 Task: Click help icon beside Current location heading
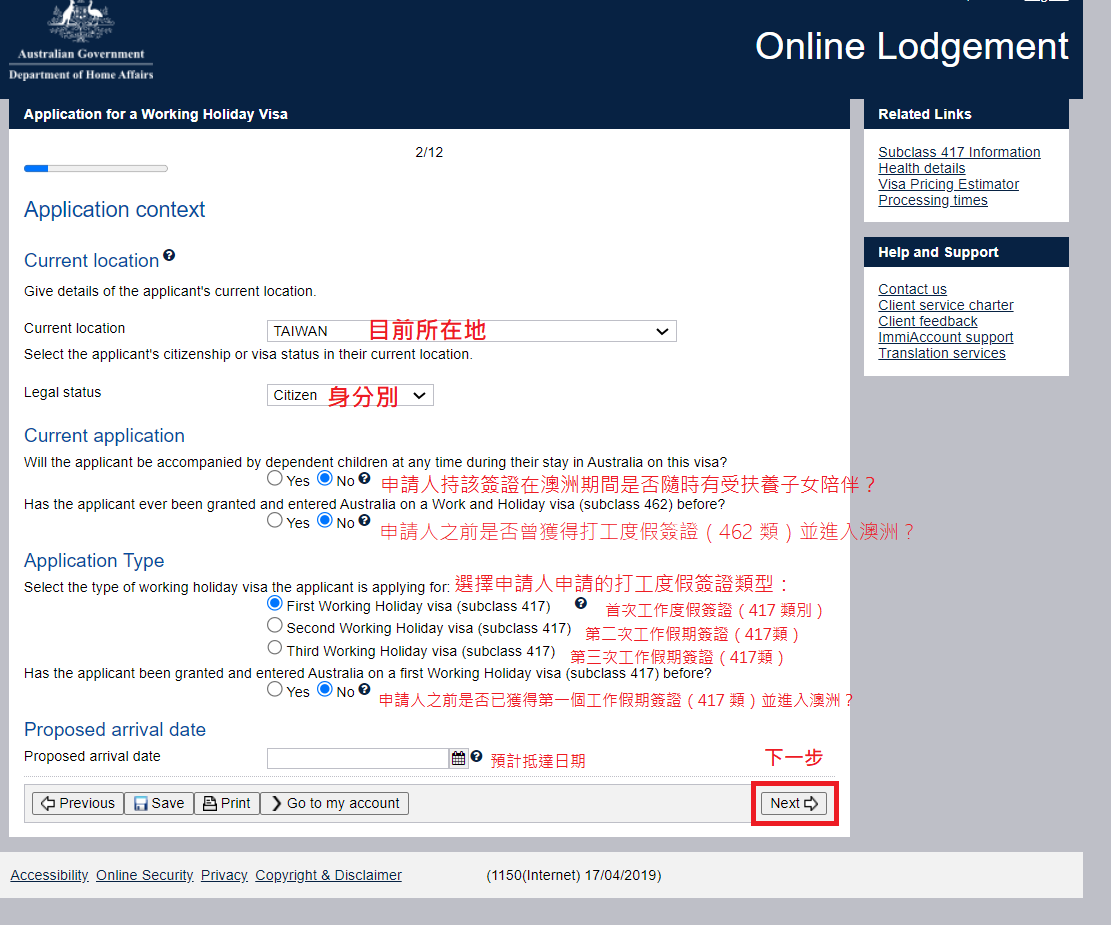(x=169, y=256)
